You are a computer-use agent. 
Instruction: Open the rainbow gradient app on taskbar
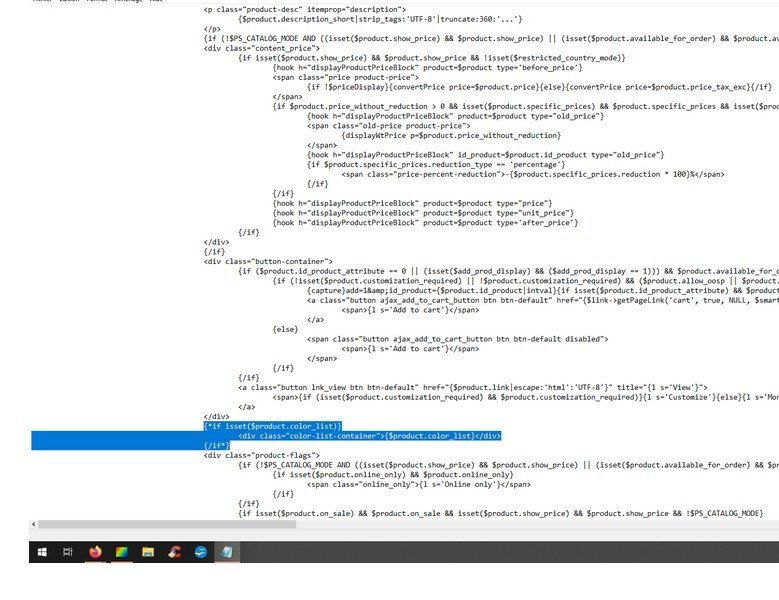pos(122,552)
